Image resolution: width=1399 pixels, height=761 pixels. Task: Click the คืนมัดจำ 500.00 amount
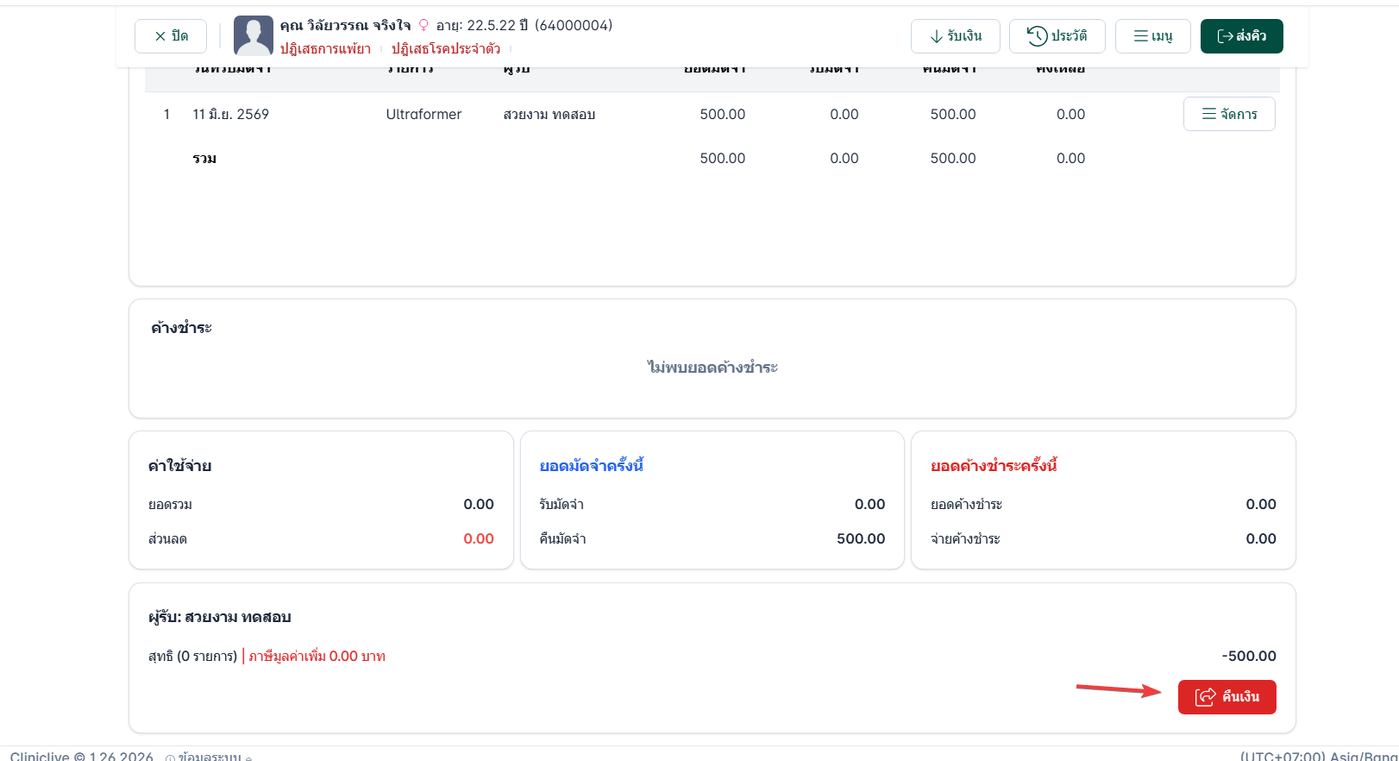(861, 539)
